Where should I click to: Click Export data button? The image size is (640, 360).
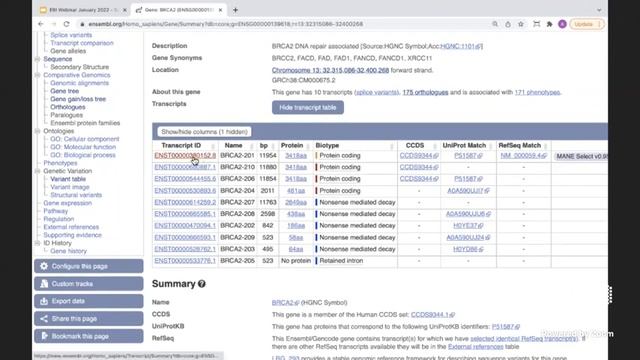(x=89, y=301)
